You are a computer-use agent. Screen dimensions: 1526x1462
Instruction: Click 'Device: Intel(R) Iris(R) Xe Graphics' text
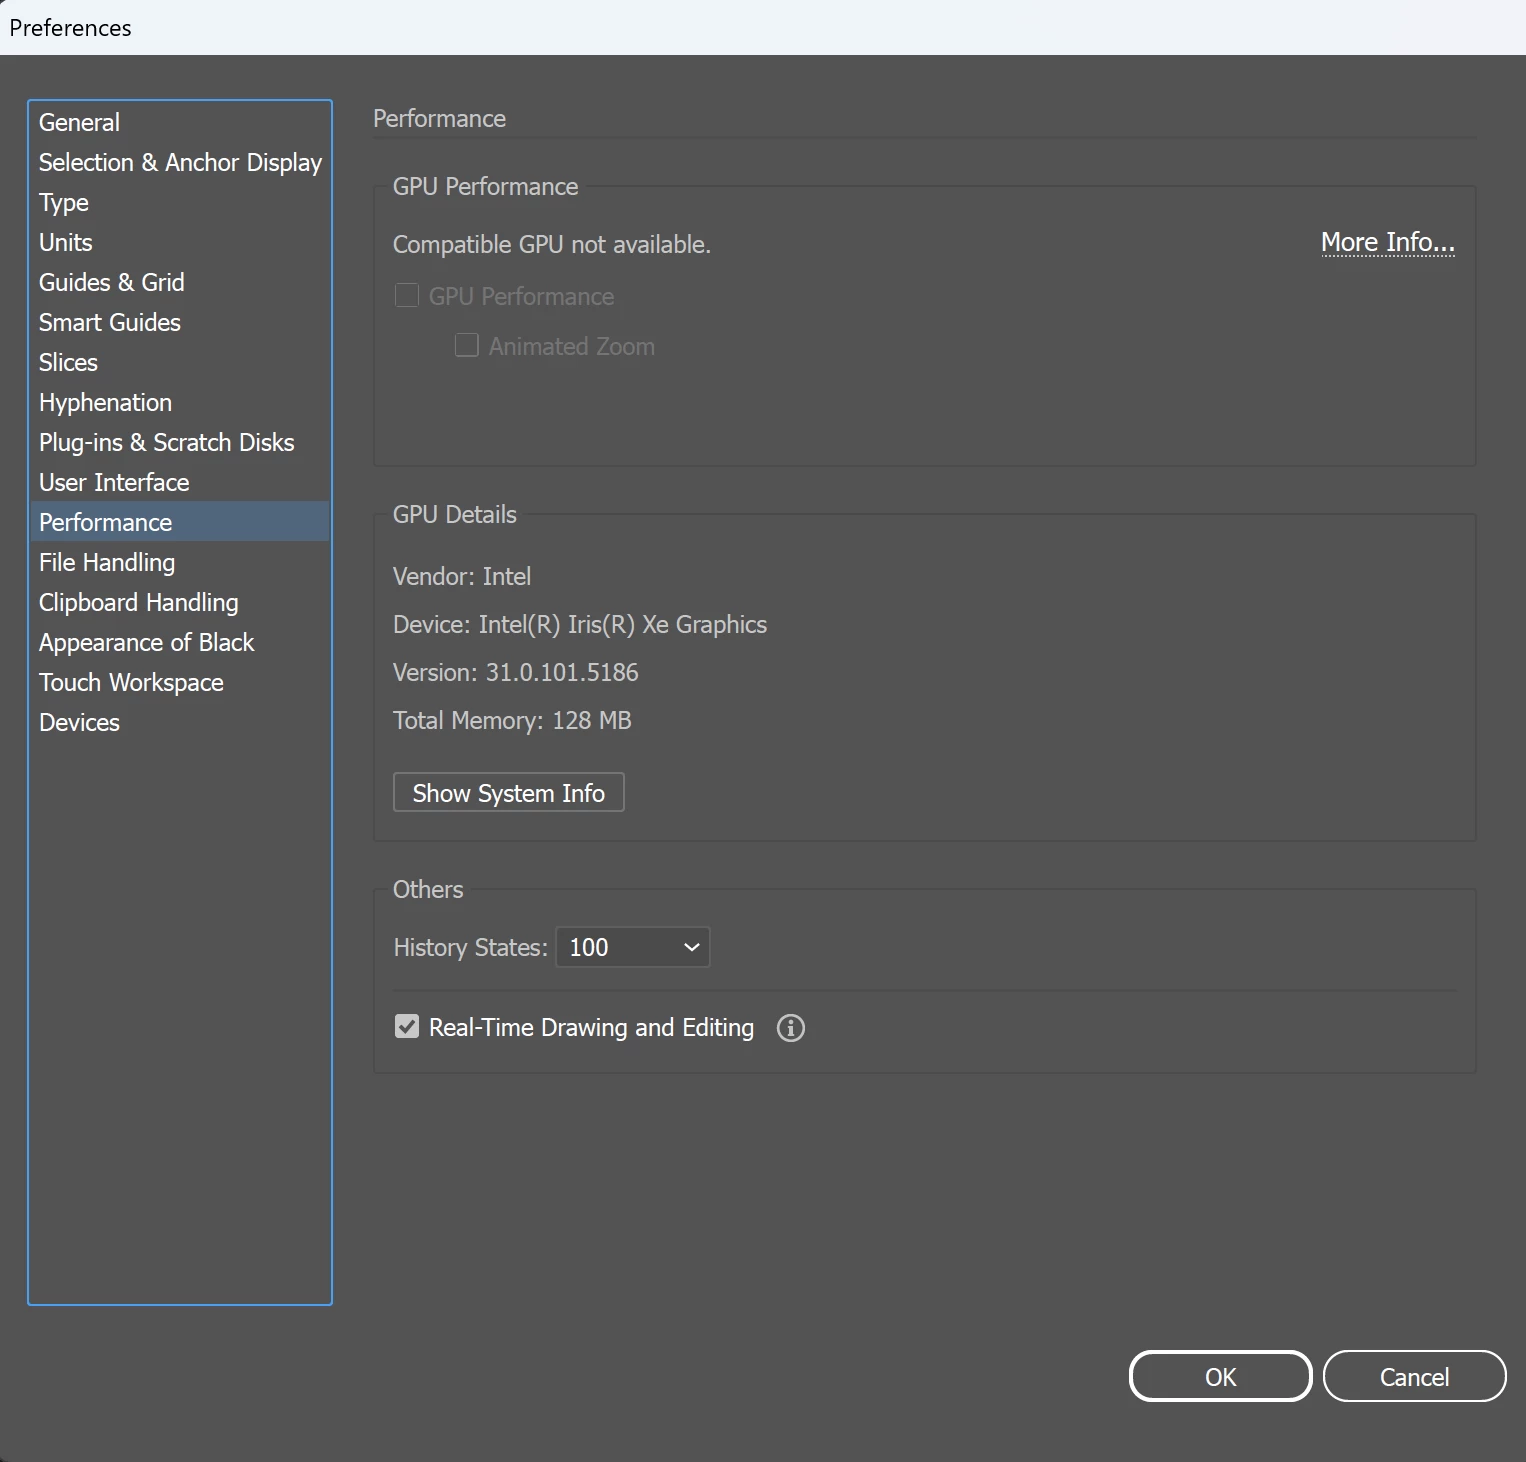[x=580, y=625]
